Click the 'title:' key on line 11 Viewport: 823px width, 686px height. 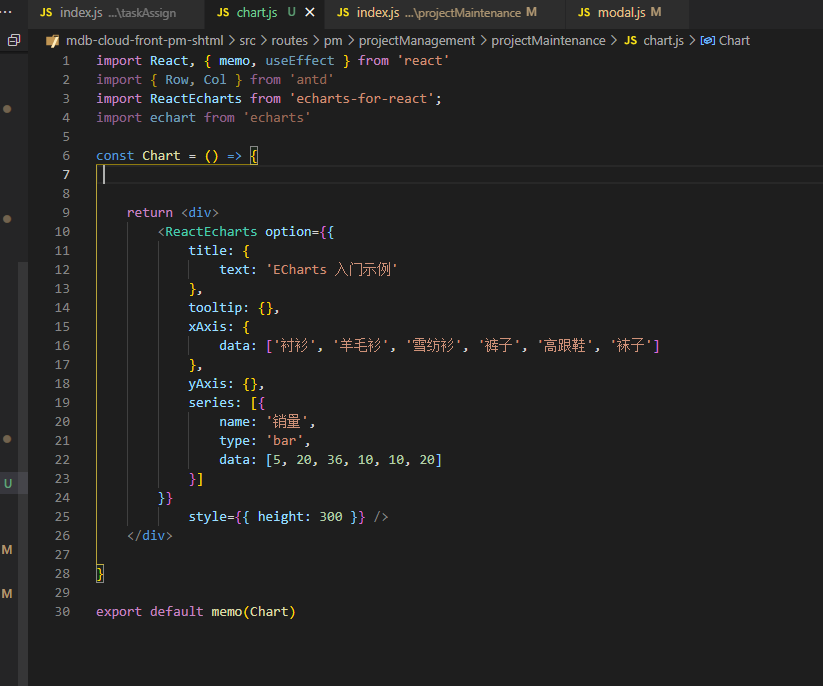coord(211,251)
